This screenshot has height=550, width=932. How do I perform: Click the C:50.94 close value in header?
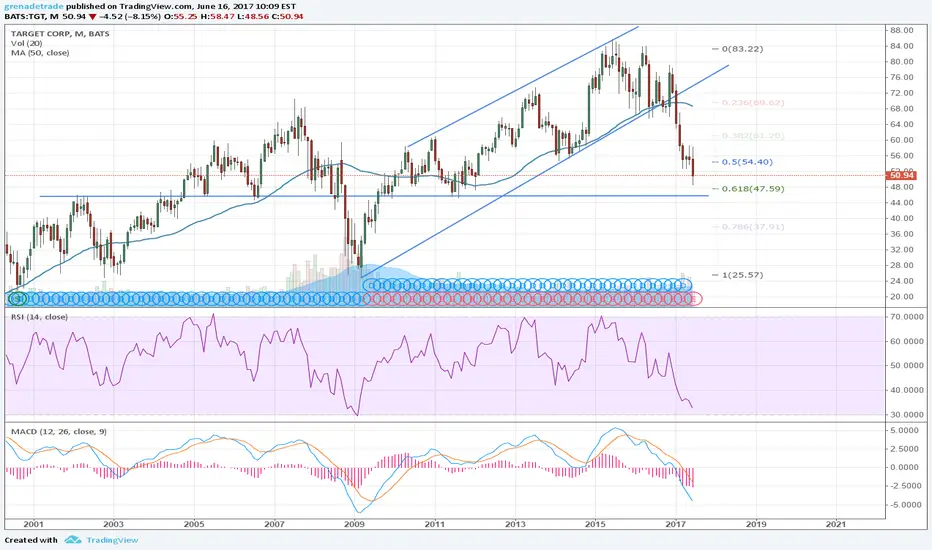pos(287,16)
